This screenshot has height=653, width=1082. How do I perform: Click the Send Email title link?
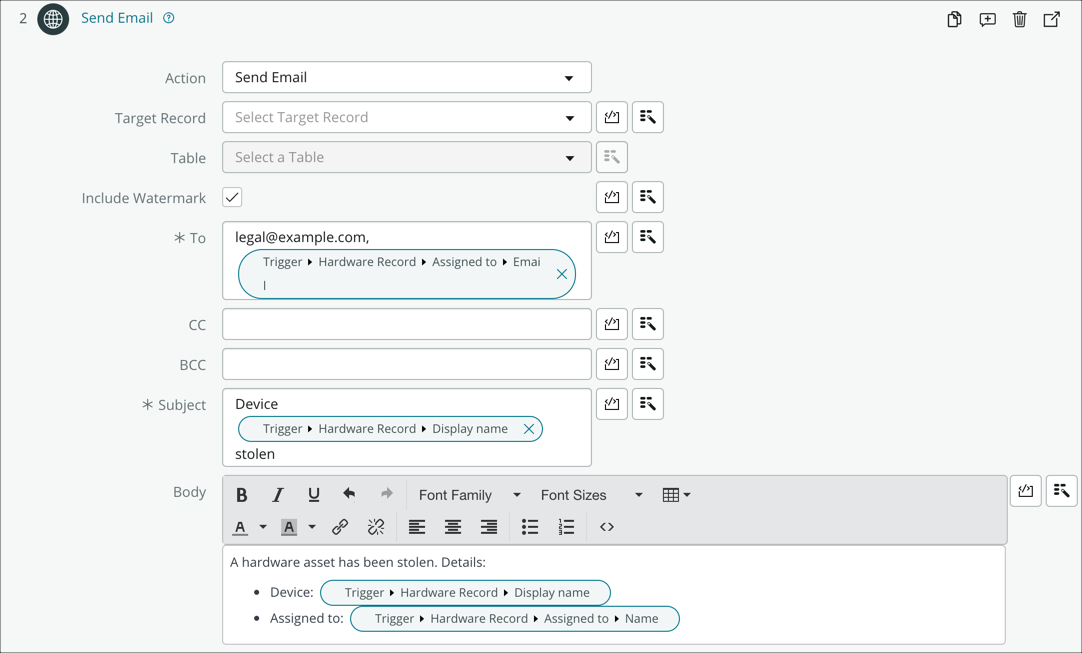[117, 17]
